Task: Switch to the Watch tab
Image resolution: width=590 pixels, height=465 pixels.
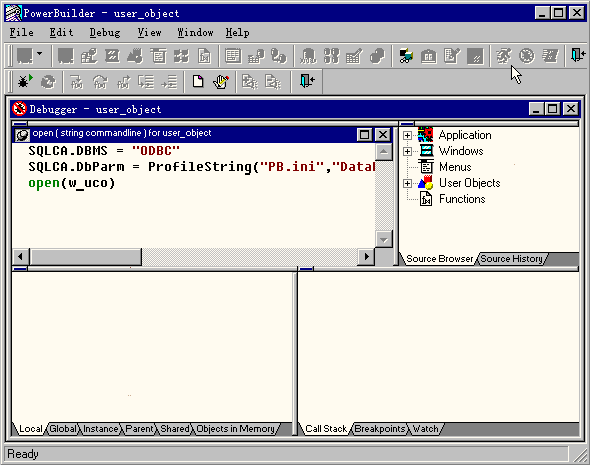Action: (x=426, y=429)
